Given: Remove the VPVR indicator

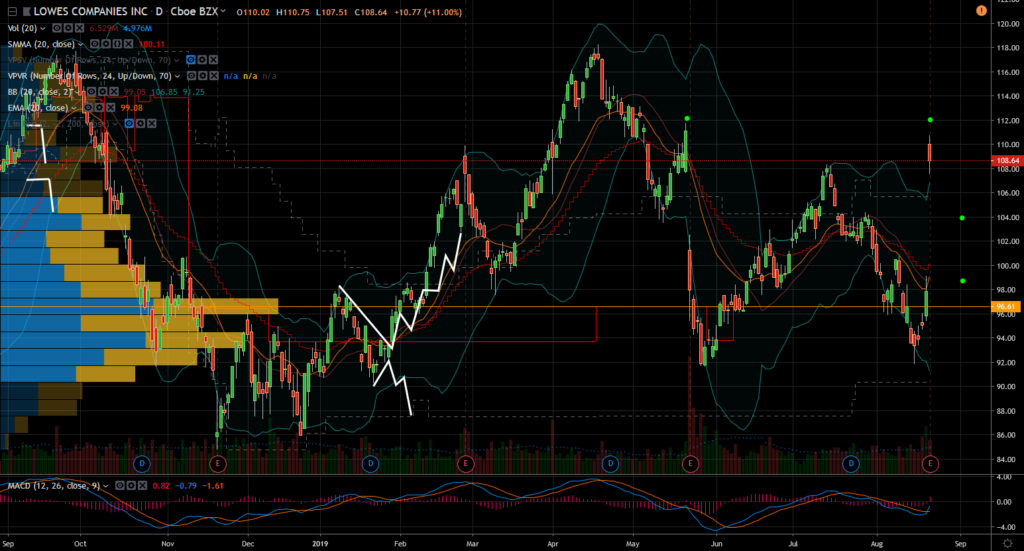Looking at the screenshot, I should [x=214, y=76].
